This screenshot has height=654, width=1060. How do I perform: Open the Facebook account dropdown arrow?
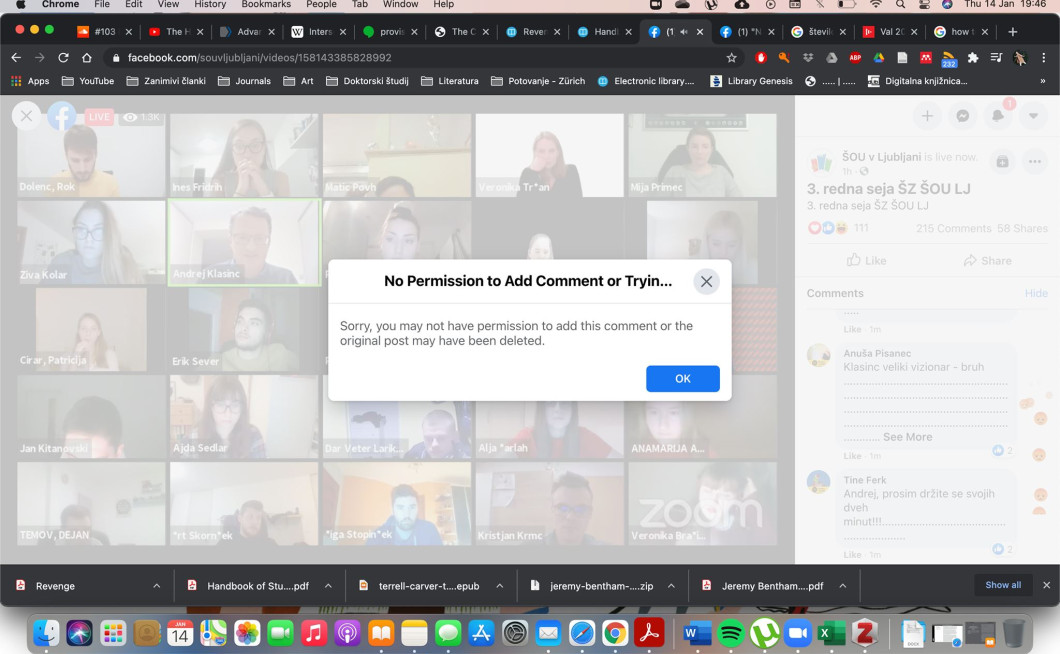(x=1034, y=116)
